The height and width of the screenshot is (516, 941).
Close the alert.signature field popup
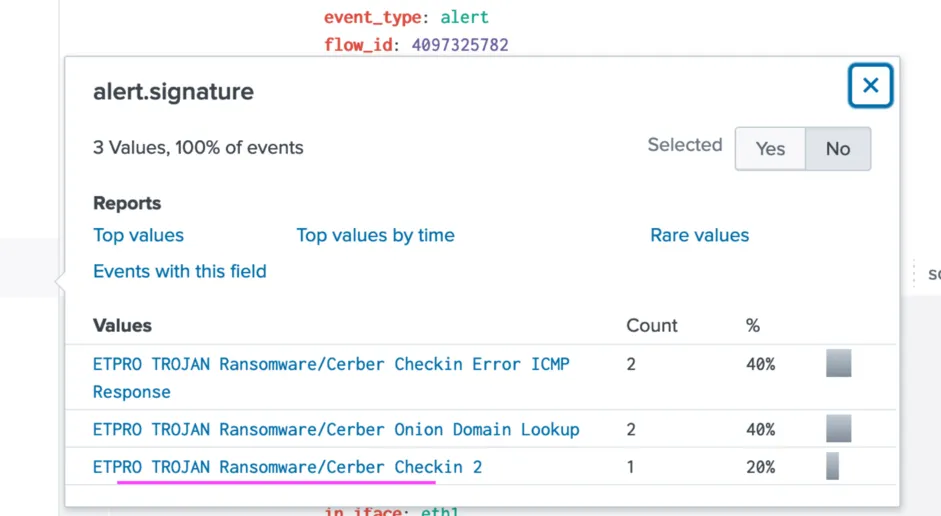click(x=870, y=86)
